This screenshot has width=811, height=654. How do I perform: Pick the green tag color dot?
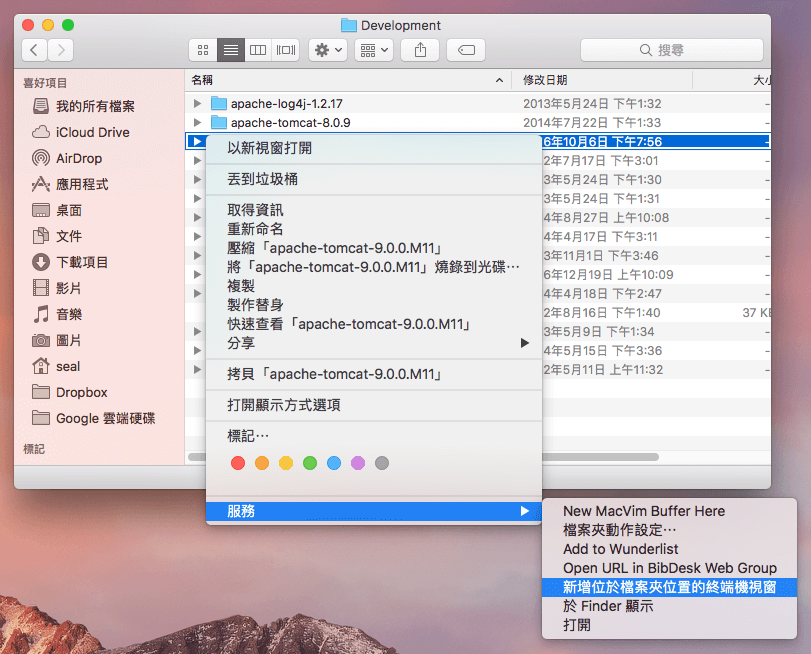[310, 463]
